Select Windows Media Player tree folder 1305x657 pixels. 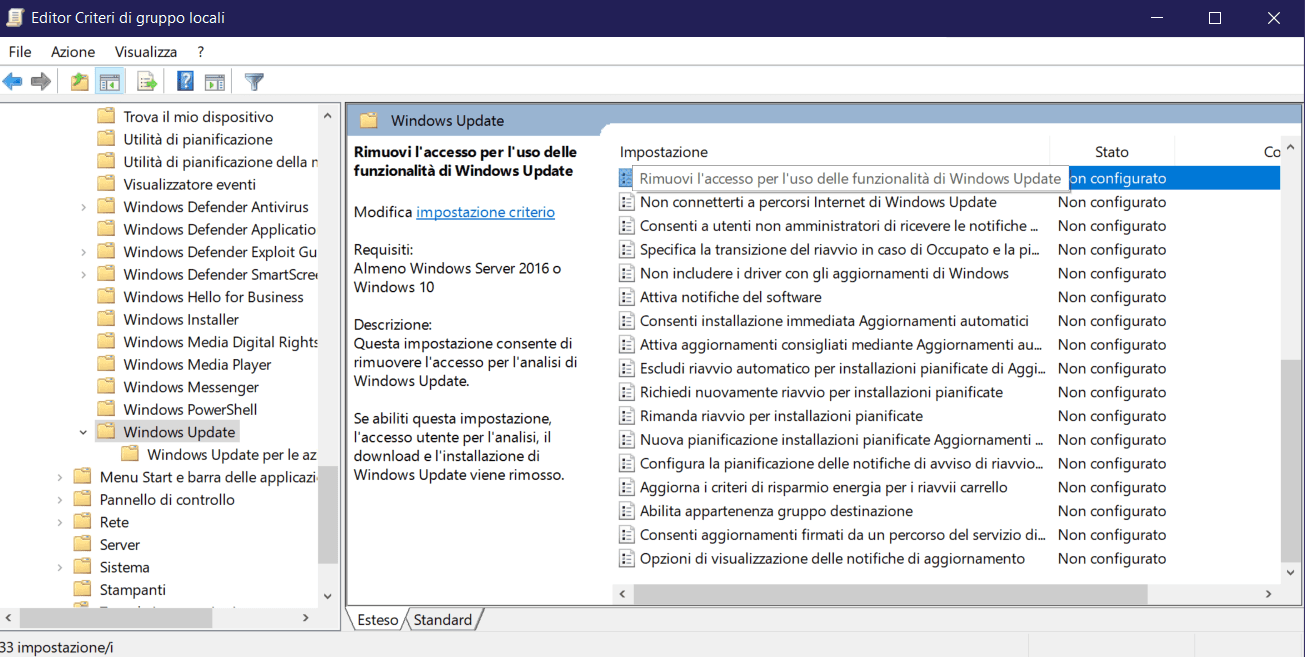tap(197, 364)
